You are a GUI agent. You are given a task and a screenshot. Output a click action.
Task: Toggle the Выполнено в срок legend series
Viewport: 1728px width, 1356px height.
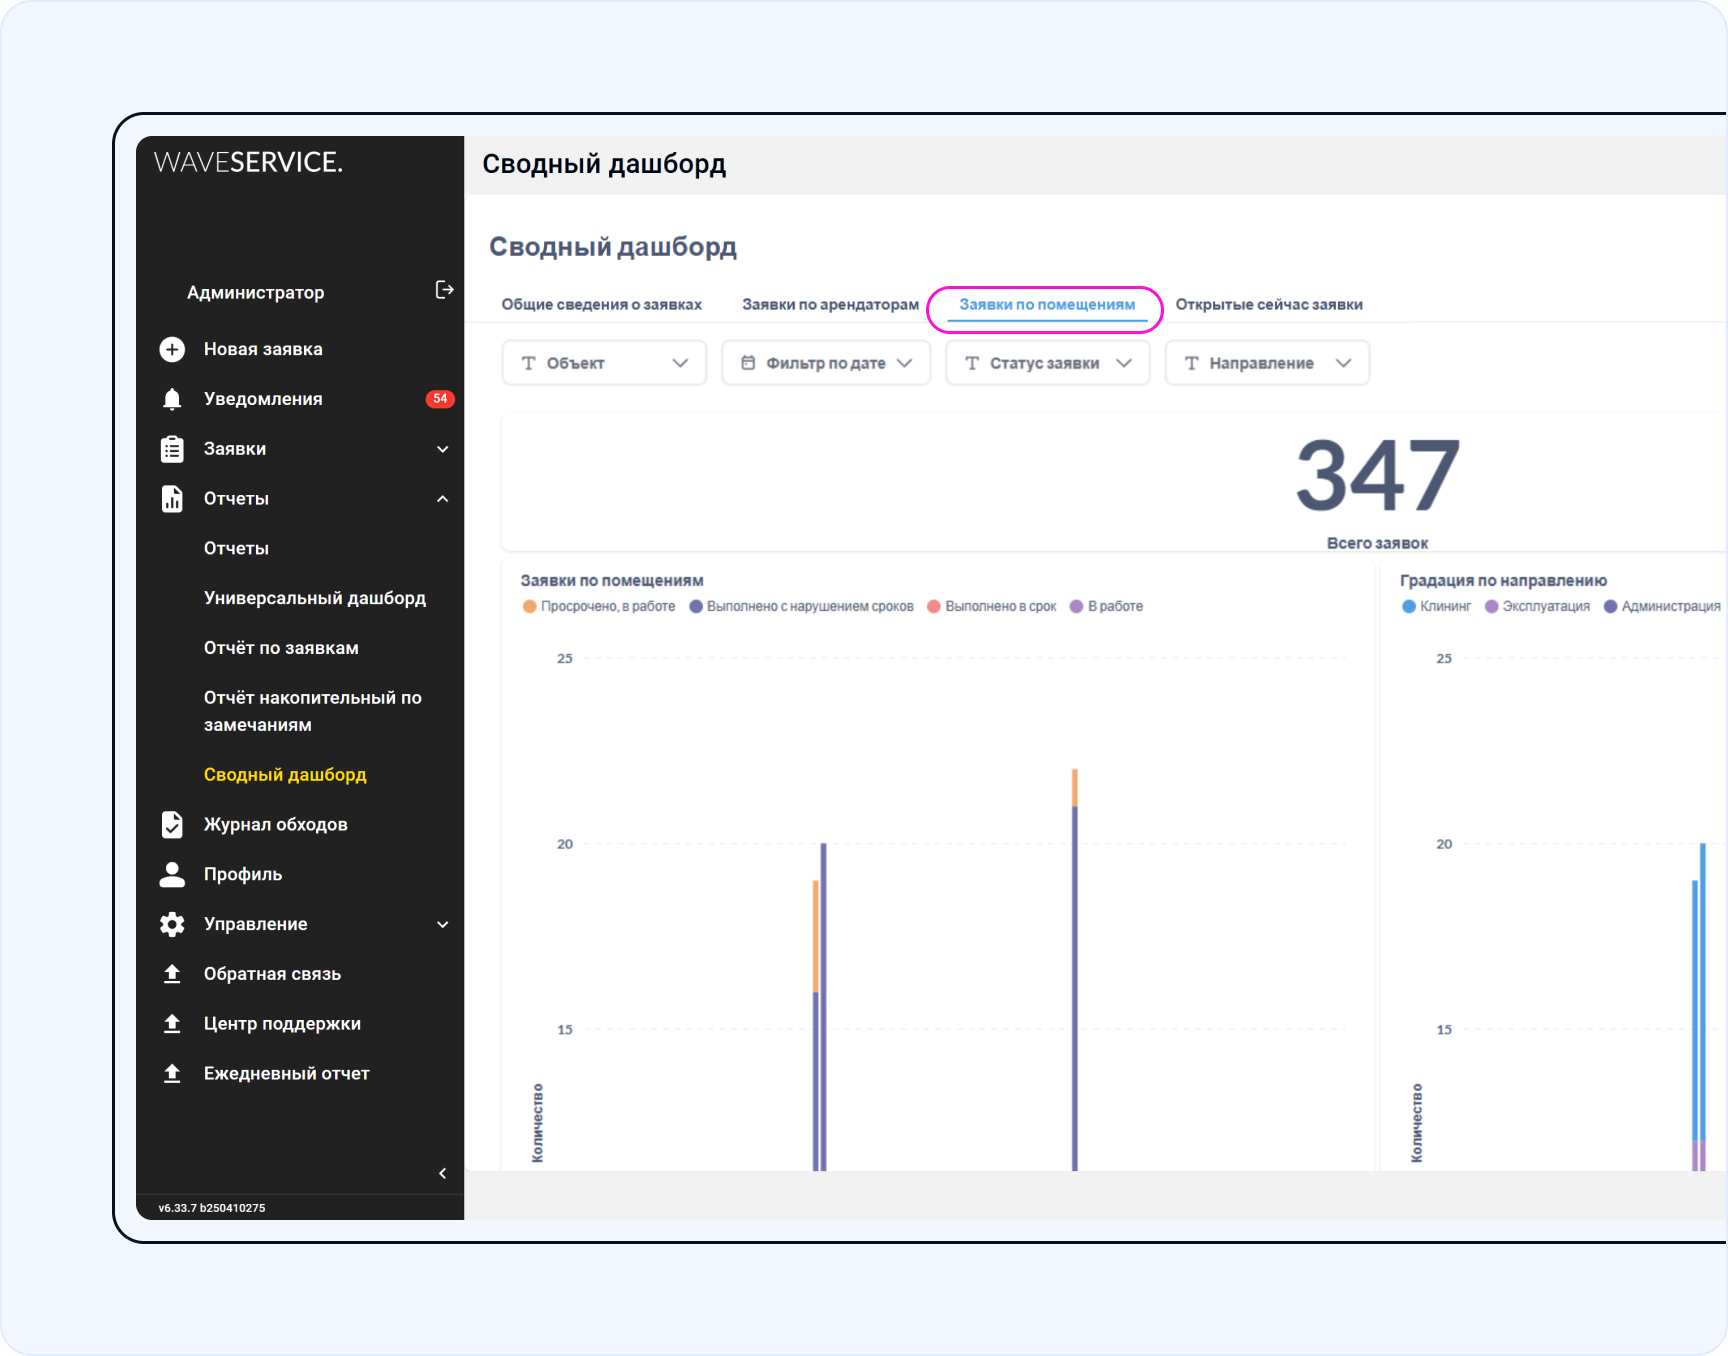click(x=992, y=606)
